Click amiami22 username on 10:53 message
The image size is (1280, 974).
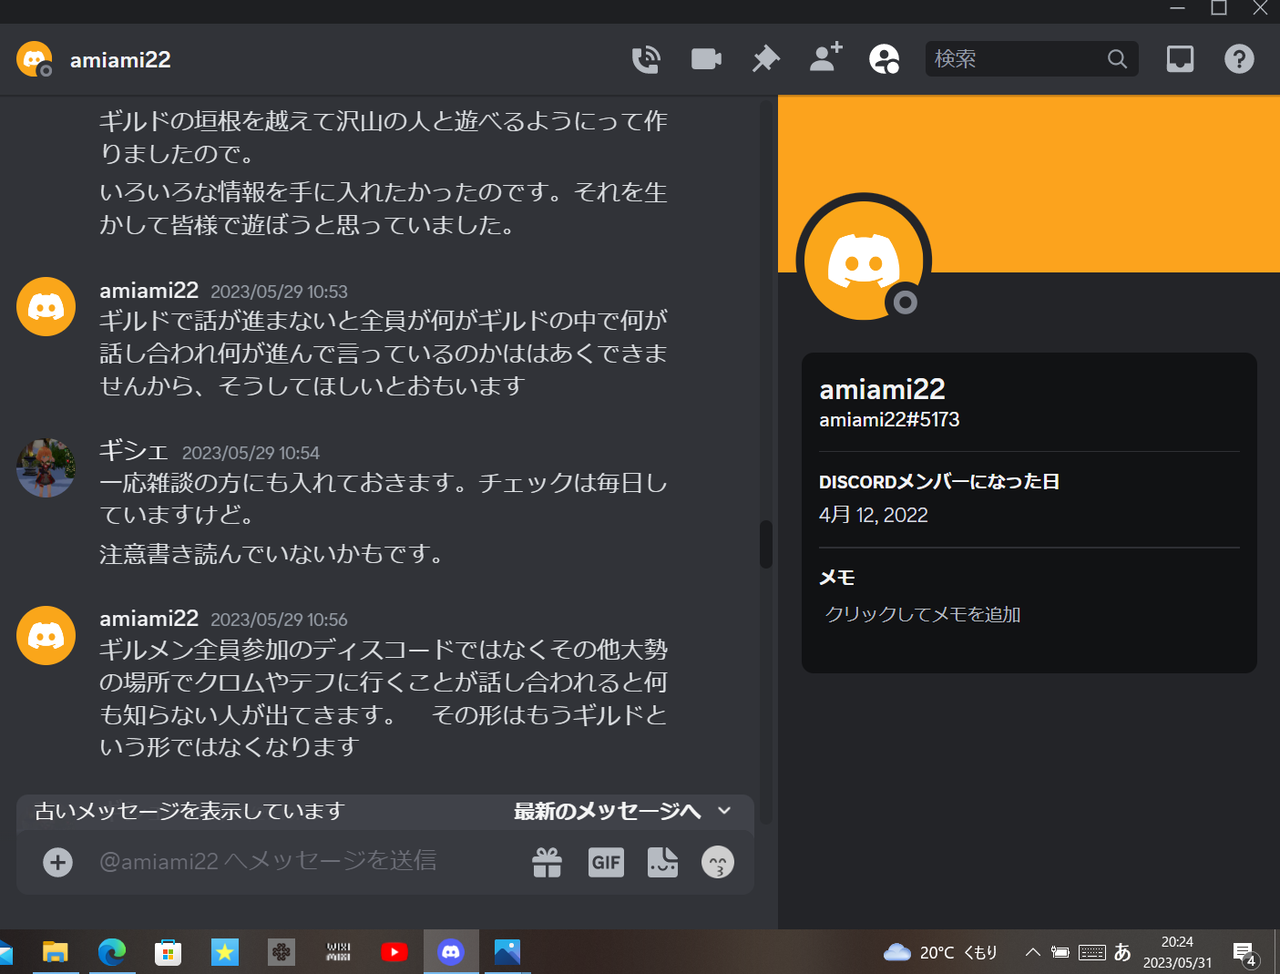pyautogui.click(x=149, y=290)
